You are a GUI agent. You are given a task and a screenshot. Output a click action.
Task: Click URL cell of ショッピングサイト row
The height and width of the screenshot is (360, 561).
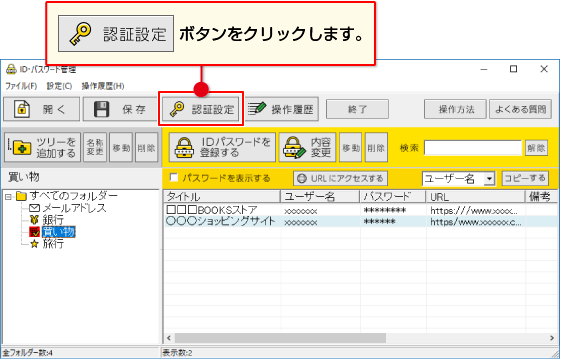(476, 222)
